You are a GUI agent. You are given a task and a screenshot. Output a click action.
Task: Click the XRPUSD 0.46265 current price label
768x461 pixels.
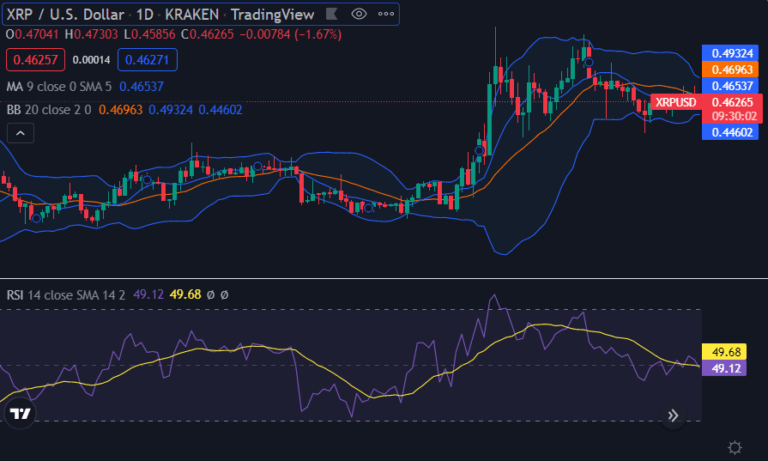pyautogui.click(x=706, y=102)
